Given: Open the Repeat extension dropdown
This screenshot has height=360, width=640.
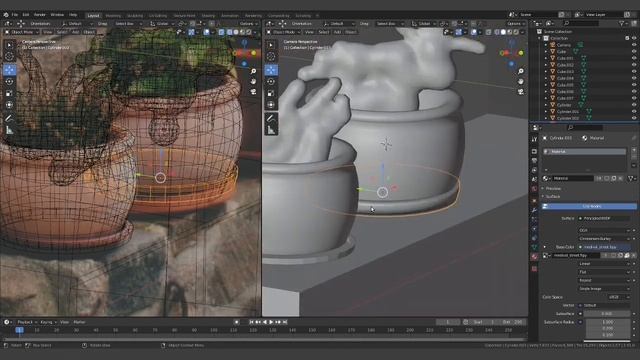Looking at the screenshot, I should [x=604, y=280].
